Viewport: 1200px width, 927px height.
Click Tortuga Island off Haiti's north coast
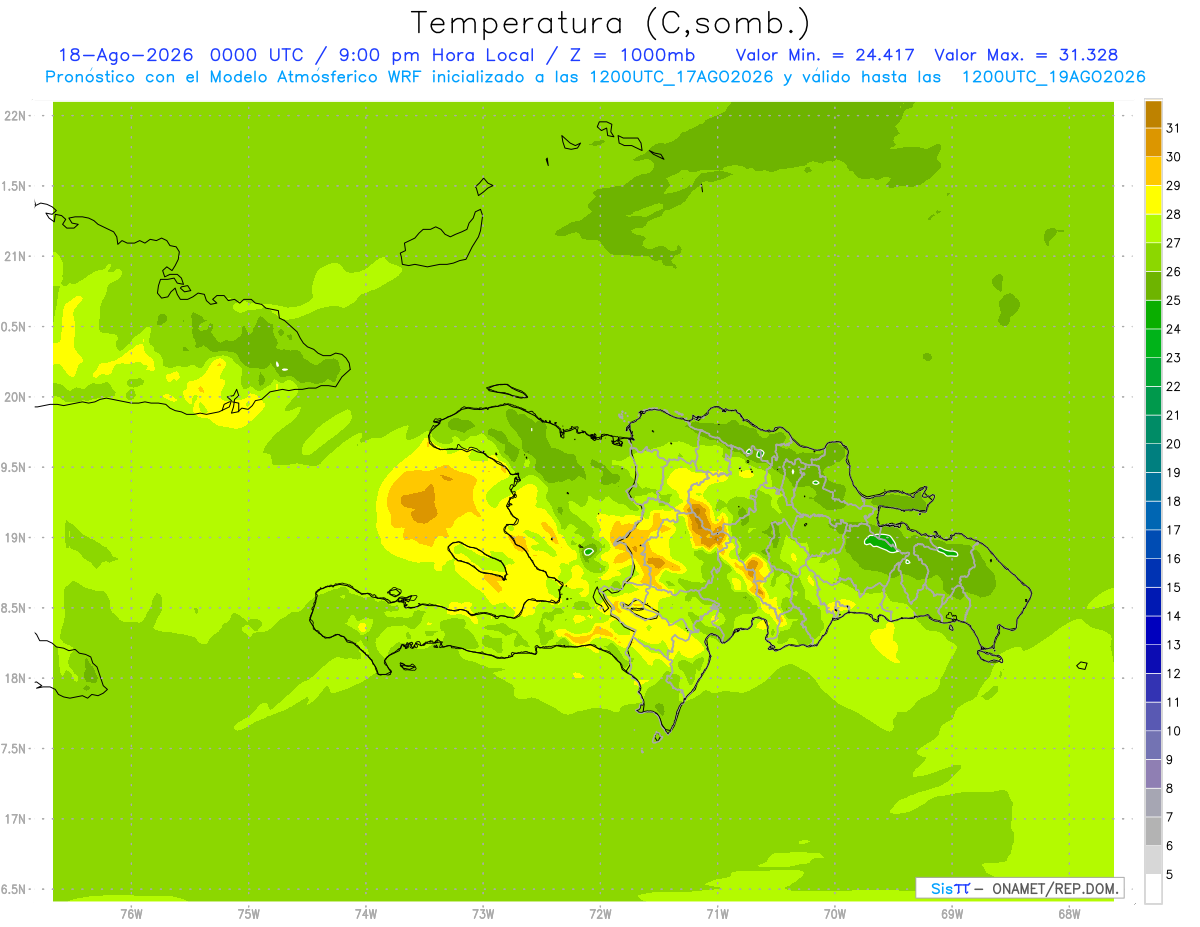coord(507,391)
